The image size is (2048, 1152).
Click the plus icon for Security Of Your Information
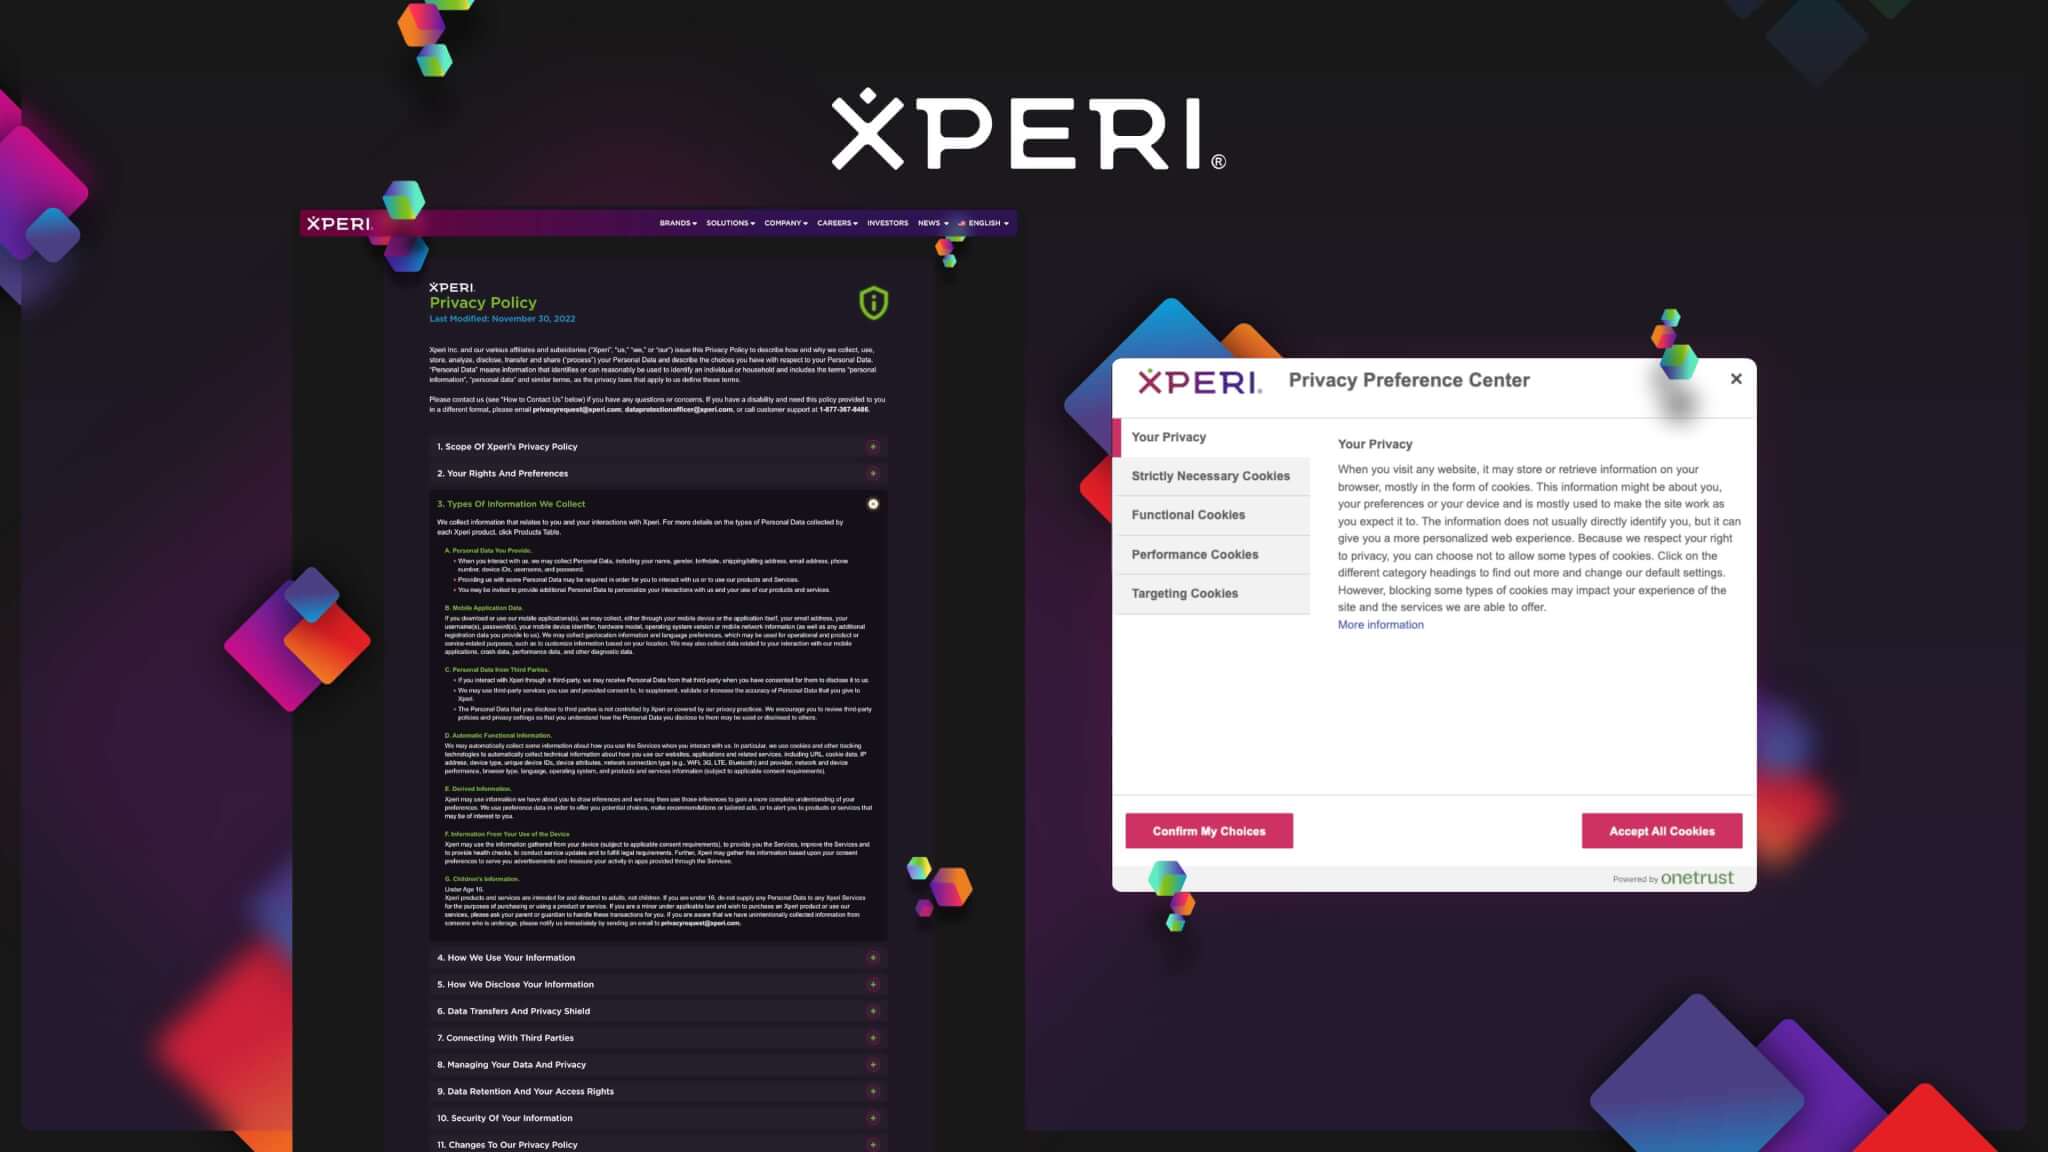pyautogui.click(x=873, y=1118)
